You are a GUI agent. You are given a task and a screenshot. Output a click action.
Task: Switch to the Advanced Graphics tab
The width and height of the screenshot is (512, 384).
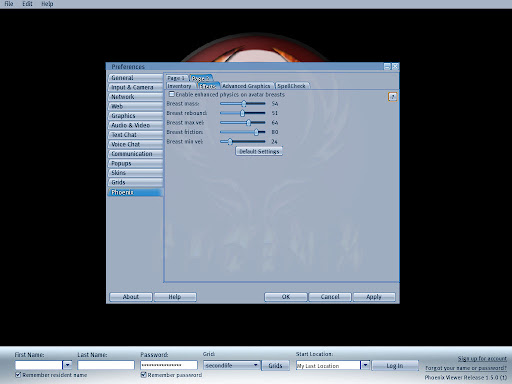pyautogui.click(x=246, y=86)
